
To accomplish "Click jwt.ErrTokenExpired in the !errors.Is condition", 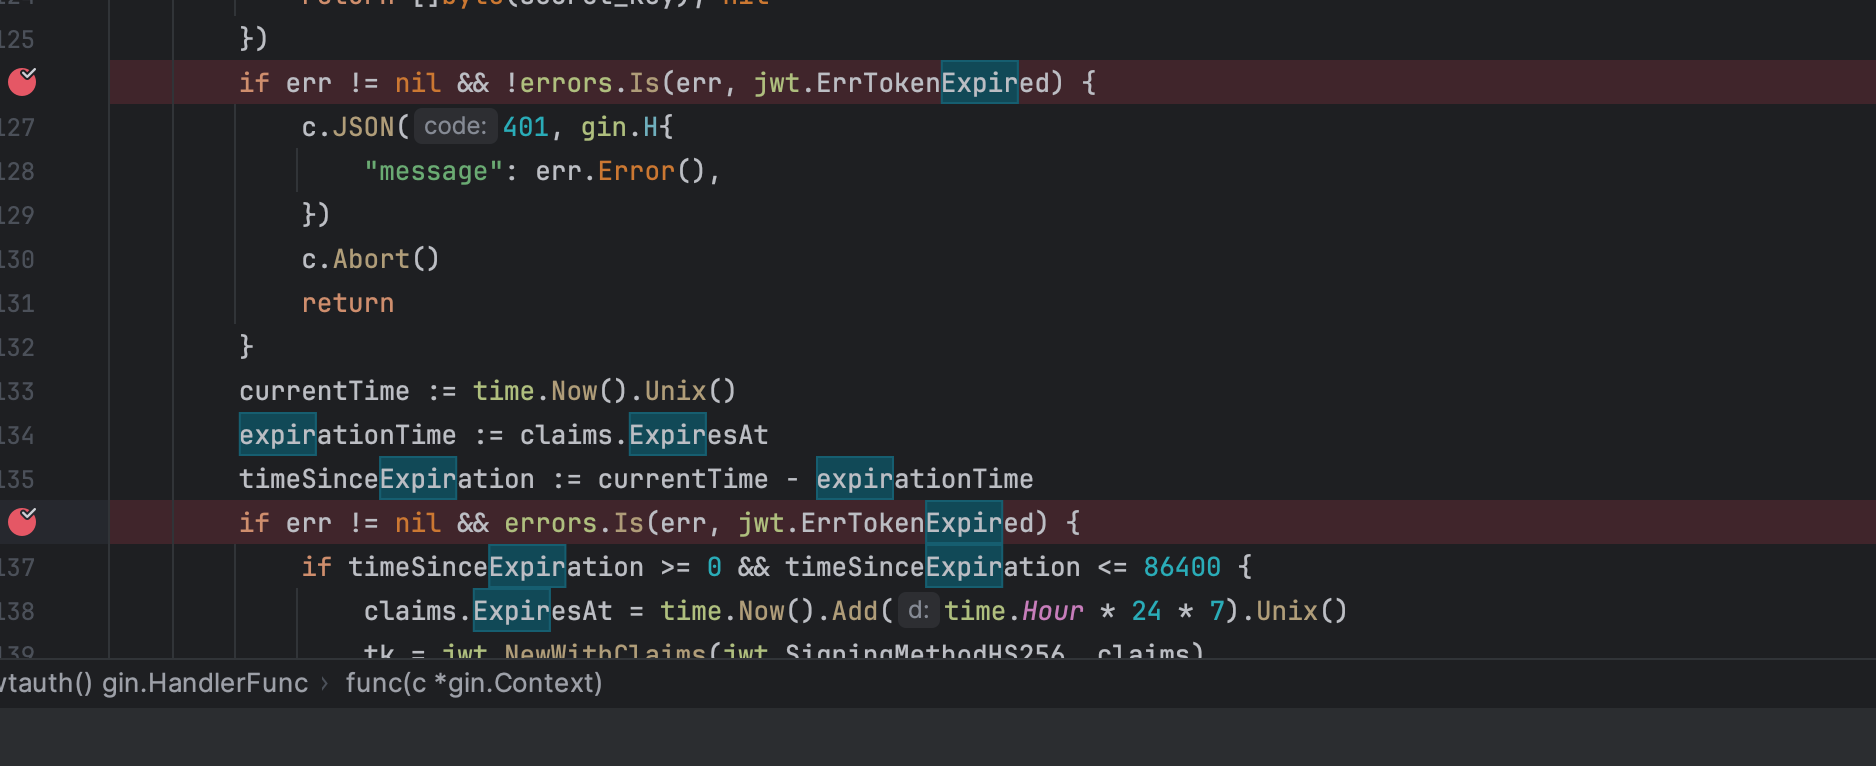I will click(901, 83).
